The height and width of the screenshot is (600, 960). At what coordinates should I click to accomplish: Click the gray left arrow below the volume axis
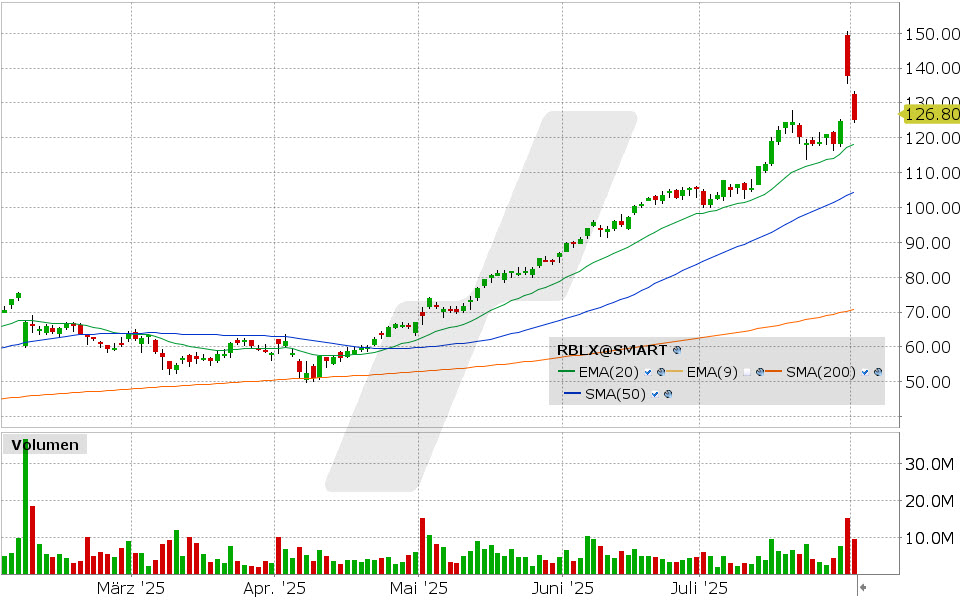(x=863, y=588)
